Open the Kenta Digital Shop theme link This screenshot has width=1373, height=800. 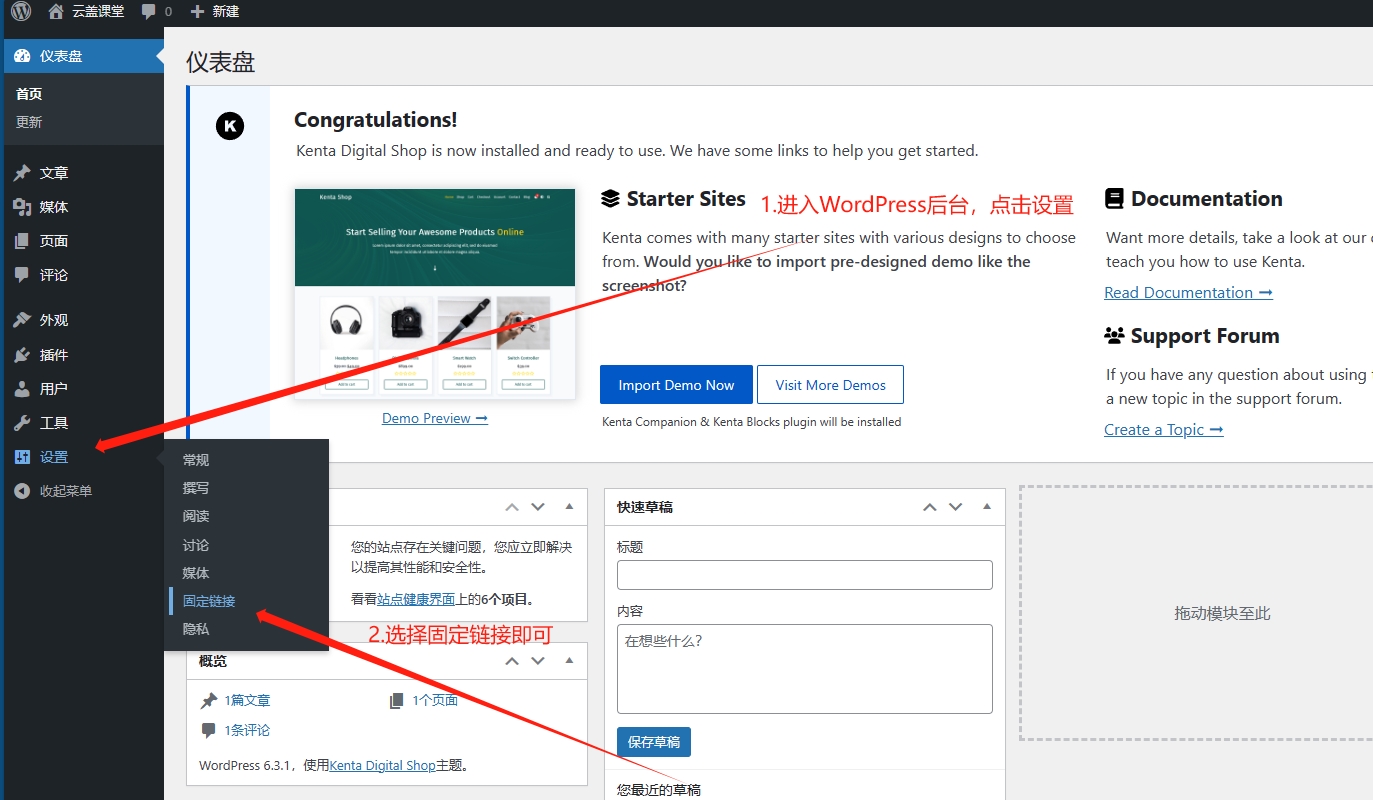tap(382, 765)
